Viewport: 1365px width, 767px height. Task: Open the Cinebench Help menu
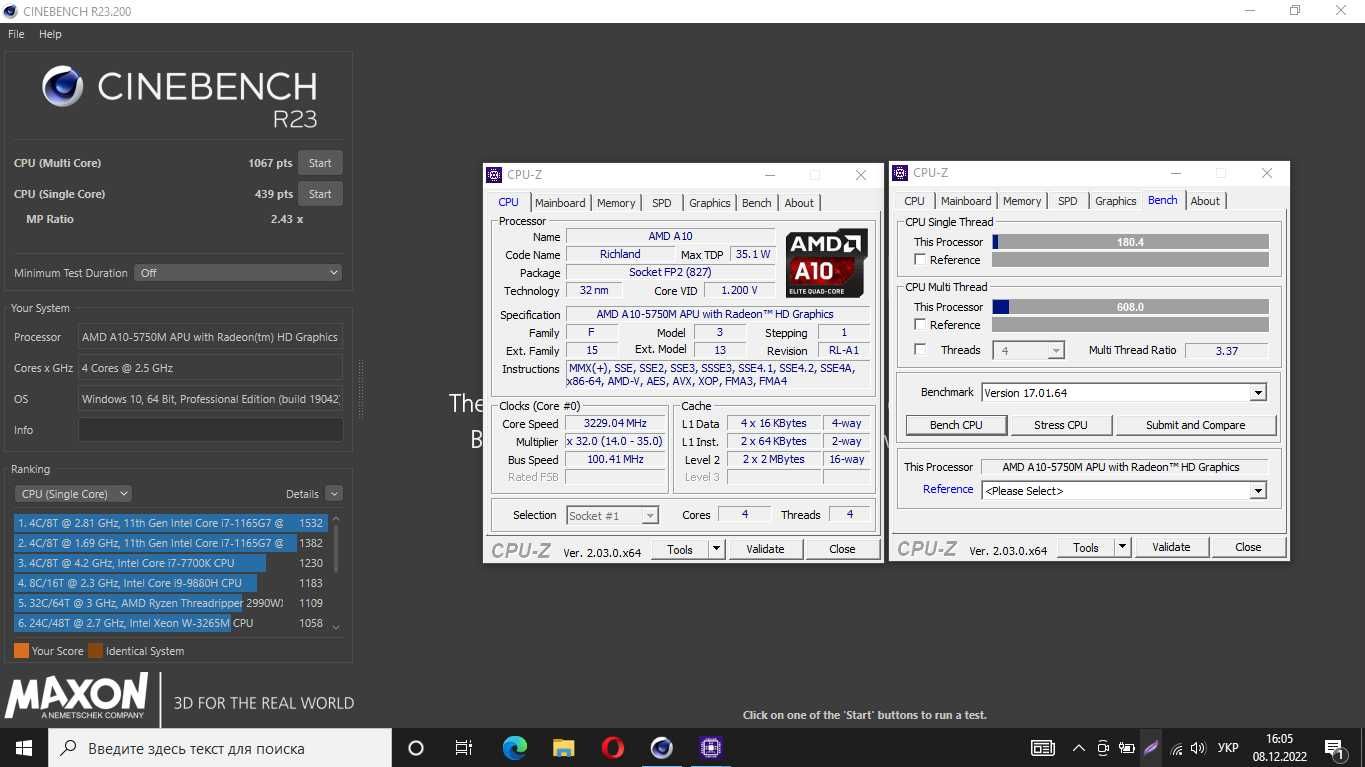[x=50, y=34]
